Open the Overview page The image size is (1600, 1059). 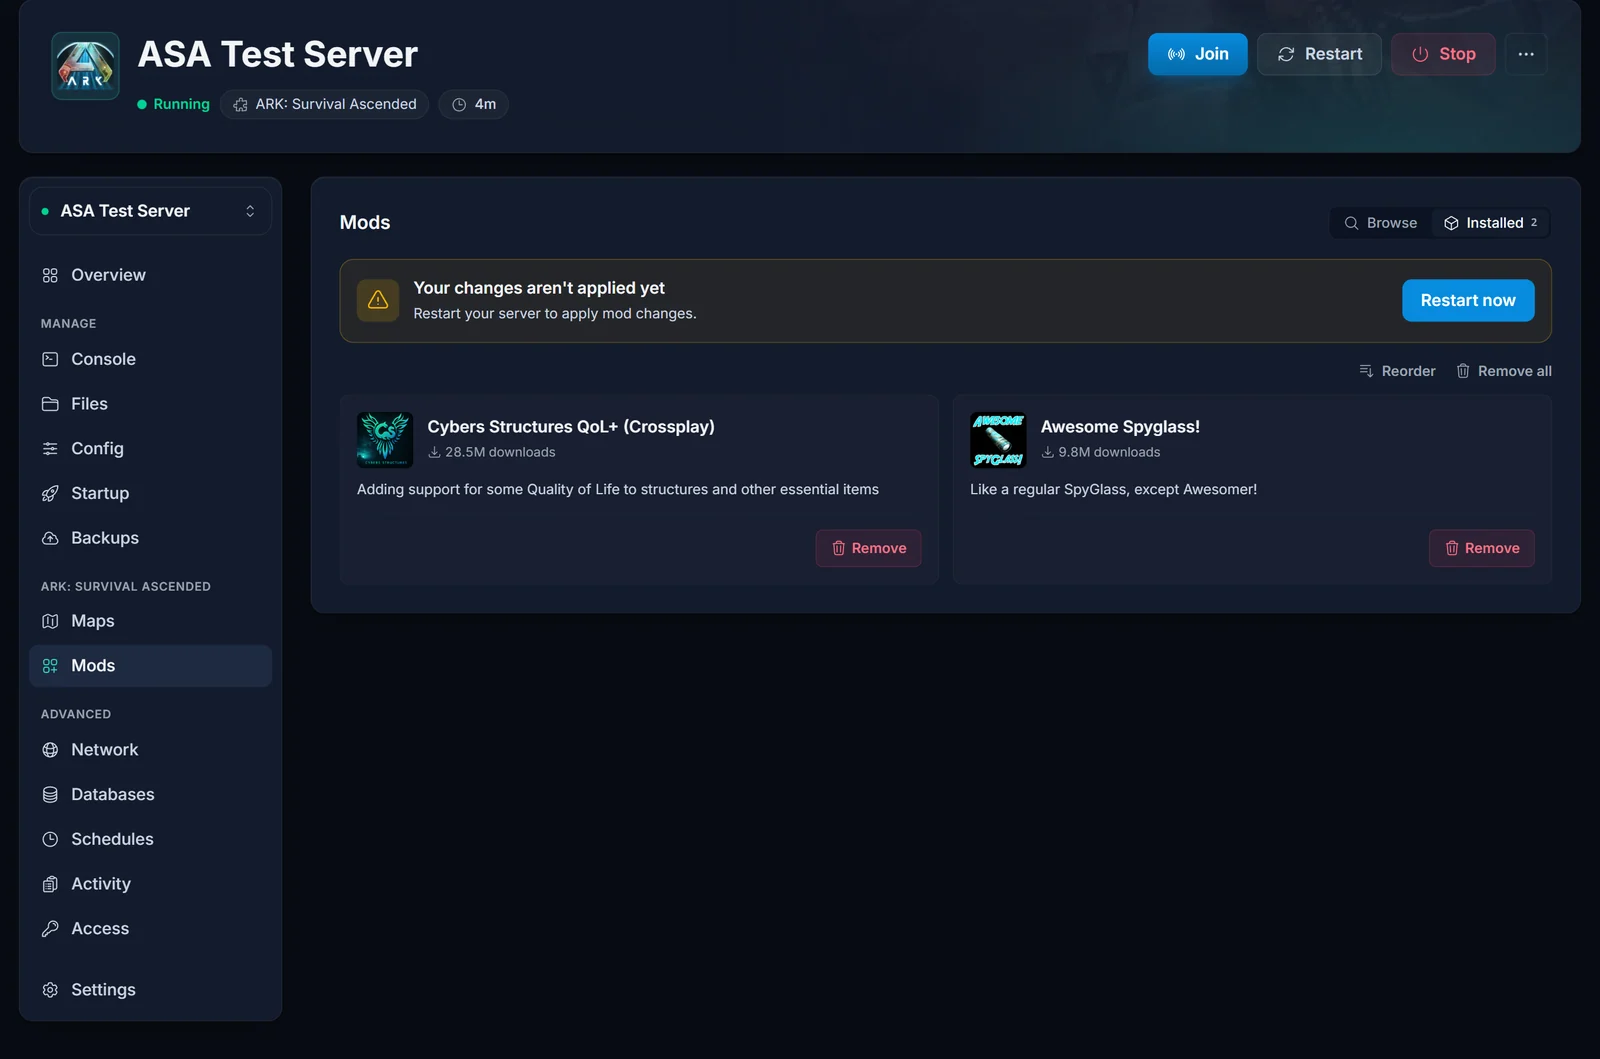tap(150, 275)
